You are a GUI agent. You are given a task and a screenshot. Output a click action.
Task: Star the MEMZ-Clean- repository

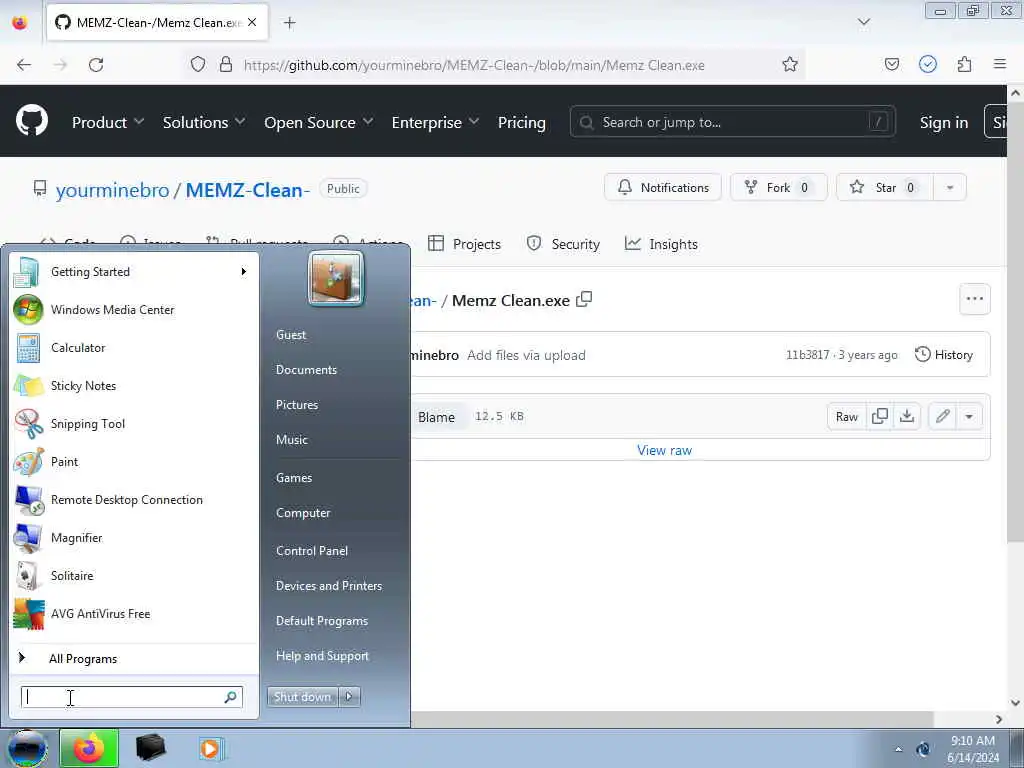click(x=885, y=187)
